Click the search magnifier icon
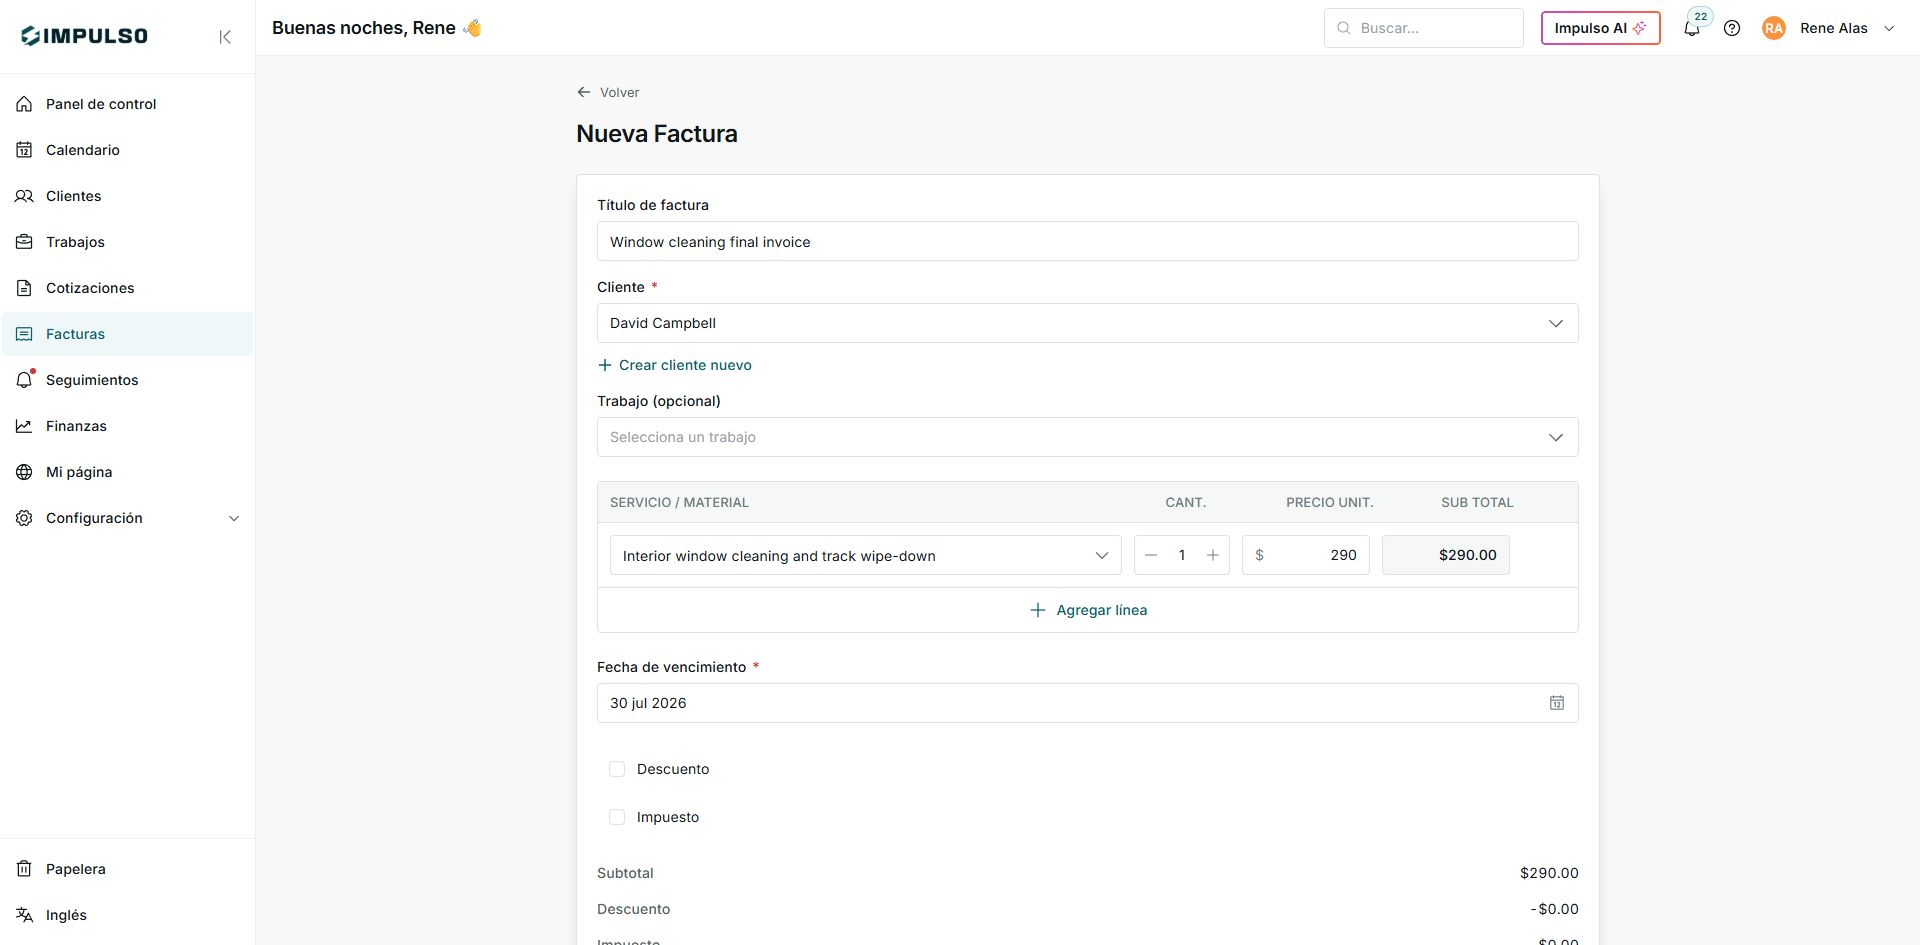1920x945 pixels. [x=1344, y=28]
